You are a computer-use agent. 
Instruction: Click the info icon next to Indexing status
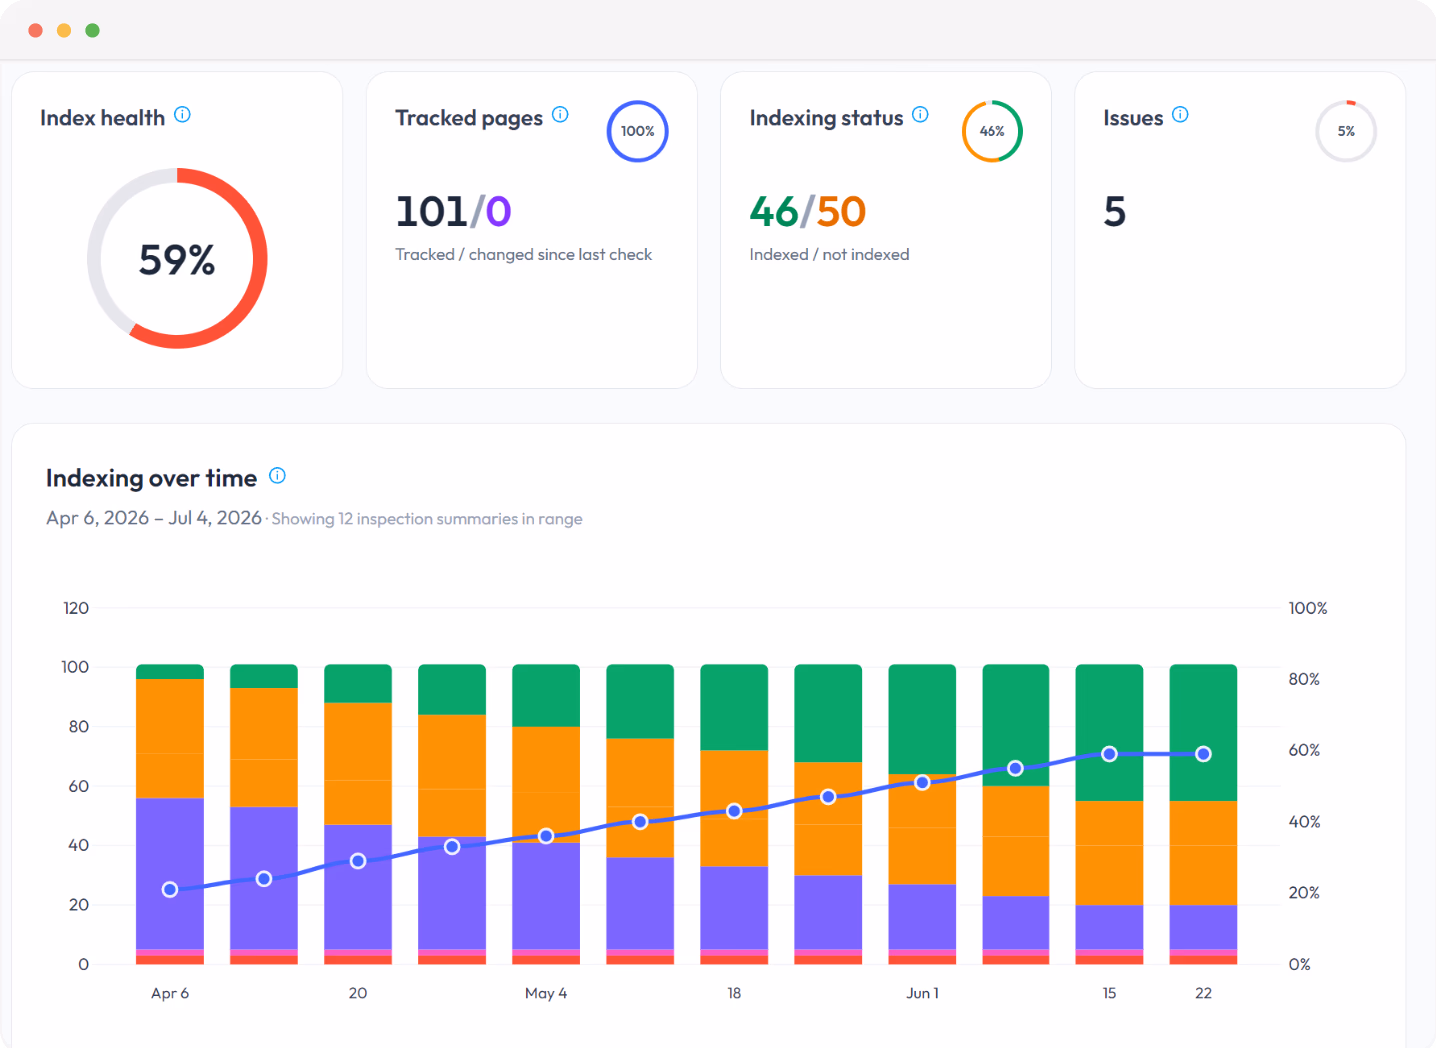(x=920, y=115)
